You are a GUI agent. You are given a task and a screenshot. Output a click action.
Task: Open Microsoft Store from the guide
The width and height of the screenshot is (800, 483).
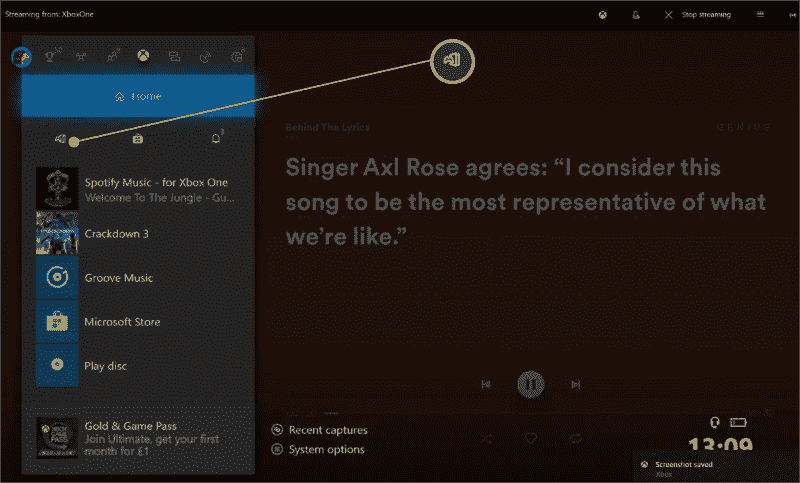138,322
